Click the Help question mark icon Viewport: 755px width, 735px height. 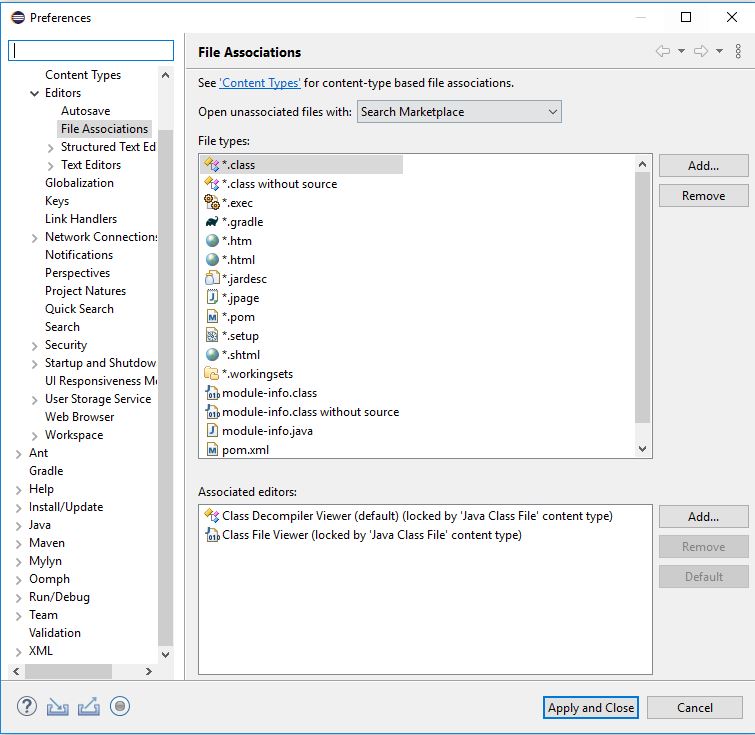[x=27, y=707]
